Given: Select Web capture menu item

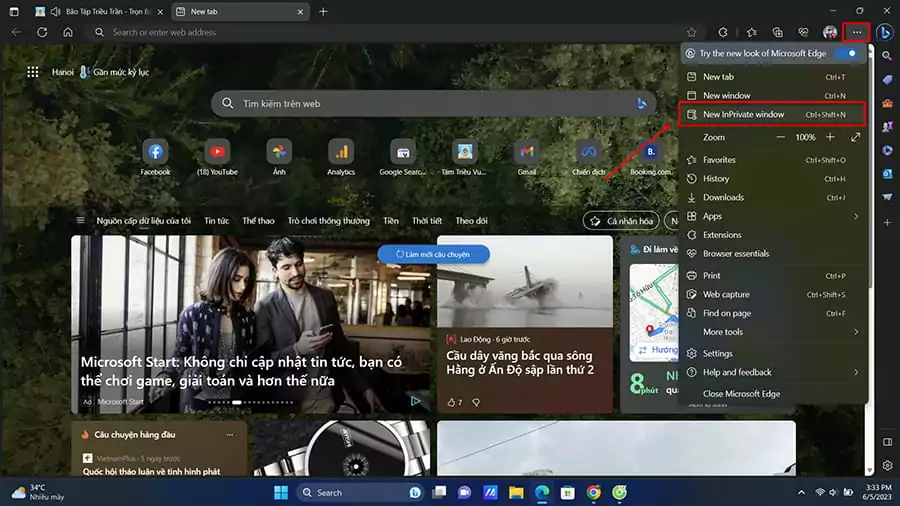Looking at the screenshot, I should [772, 294].
